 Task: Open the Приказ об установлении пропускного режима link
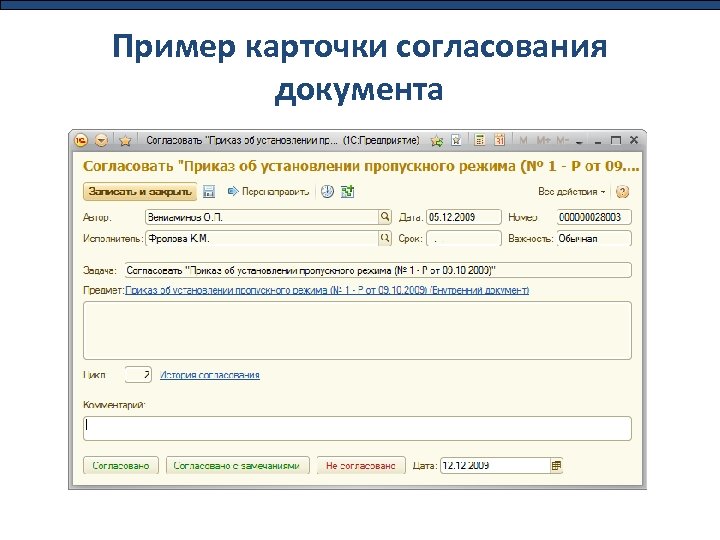click(327, 290)
